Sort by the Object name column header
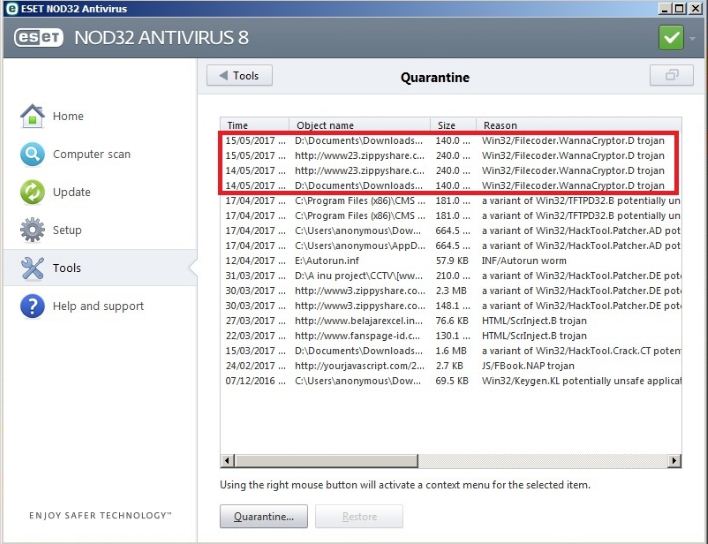The width and height of the screenshot is (708, 544). pyautogui.click(x=359, y=125)
